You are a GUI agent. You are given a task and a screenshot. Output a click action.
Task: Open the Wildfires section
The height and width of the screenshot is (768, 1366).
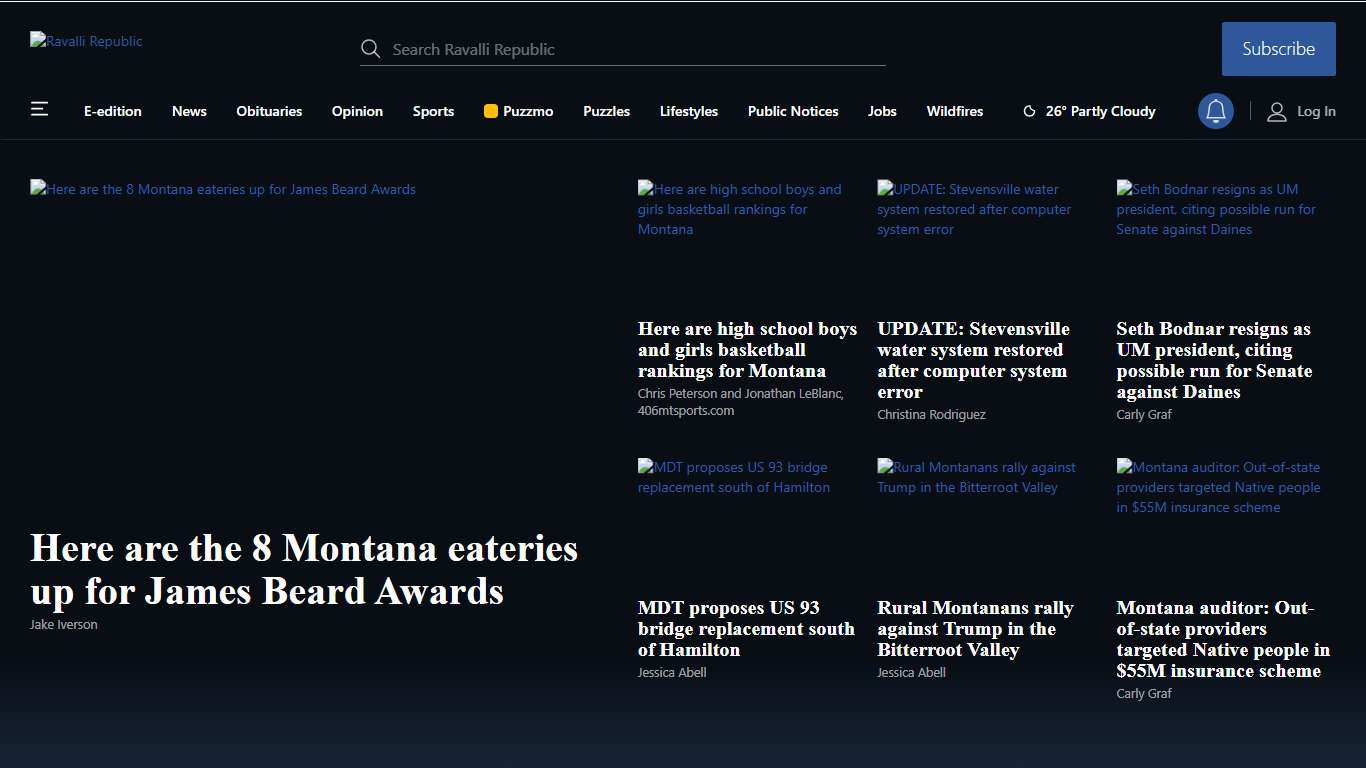pyautogui.click(x=954, y=112)
